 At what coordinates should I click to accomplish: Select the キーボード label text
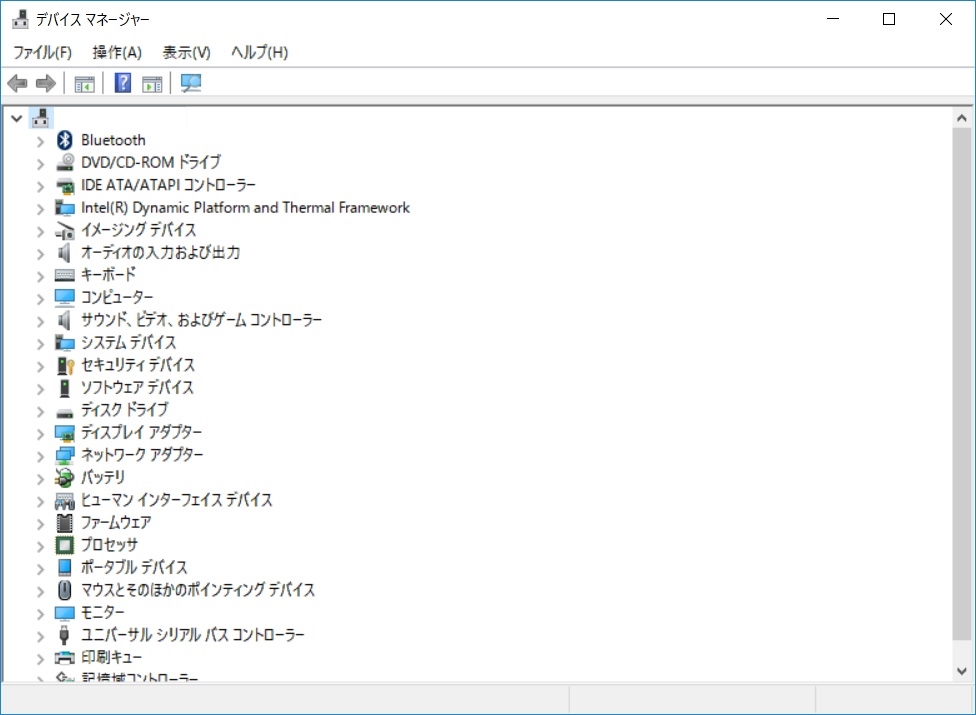point(108,274)
